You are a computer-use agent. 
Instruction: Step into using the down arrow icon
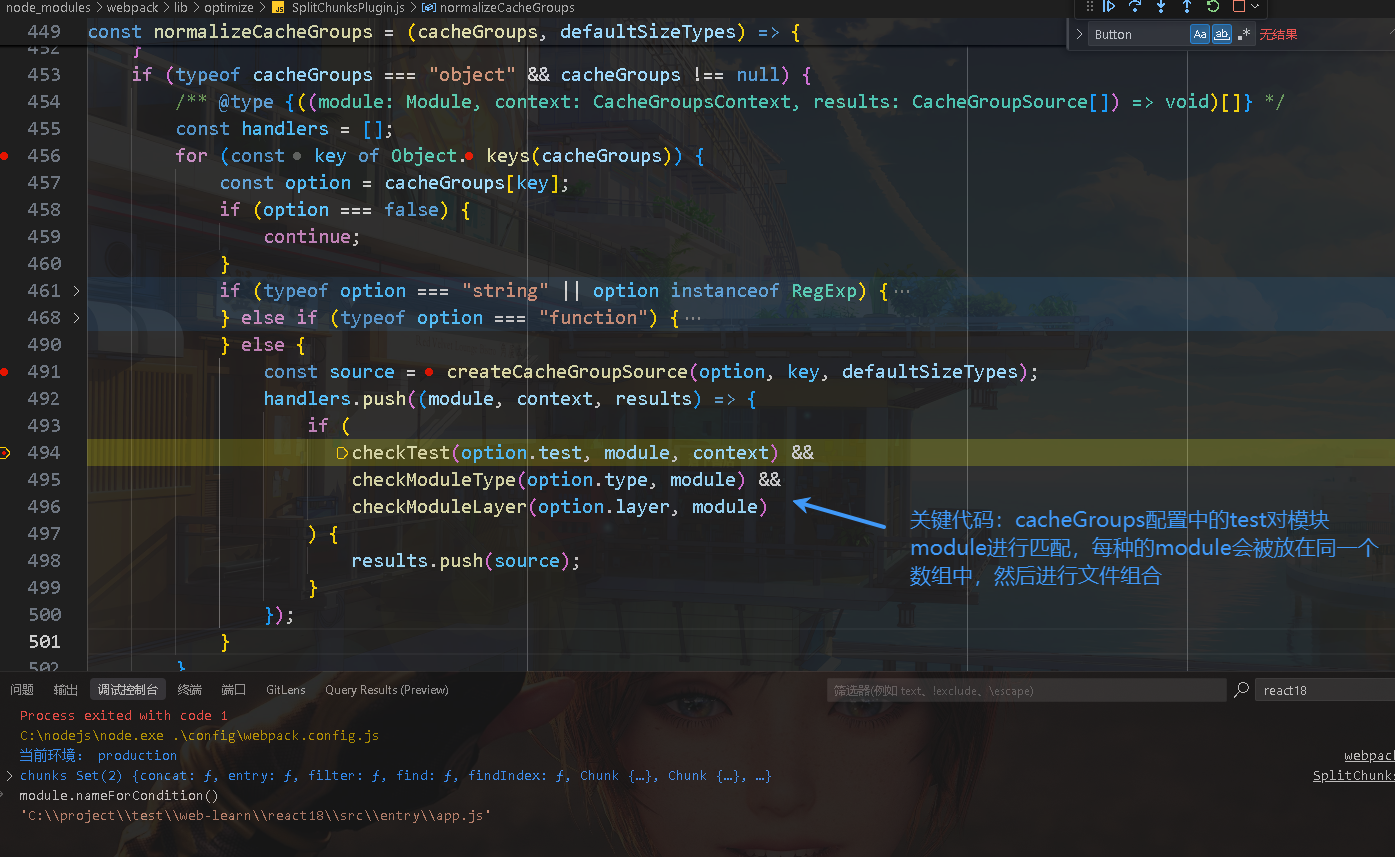[1161, 7]
